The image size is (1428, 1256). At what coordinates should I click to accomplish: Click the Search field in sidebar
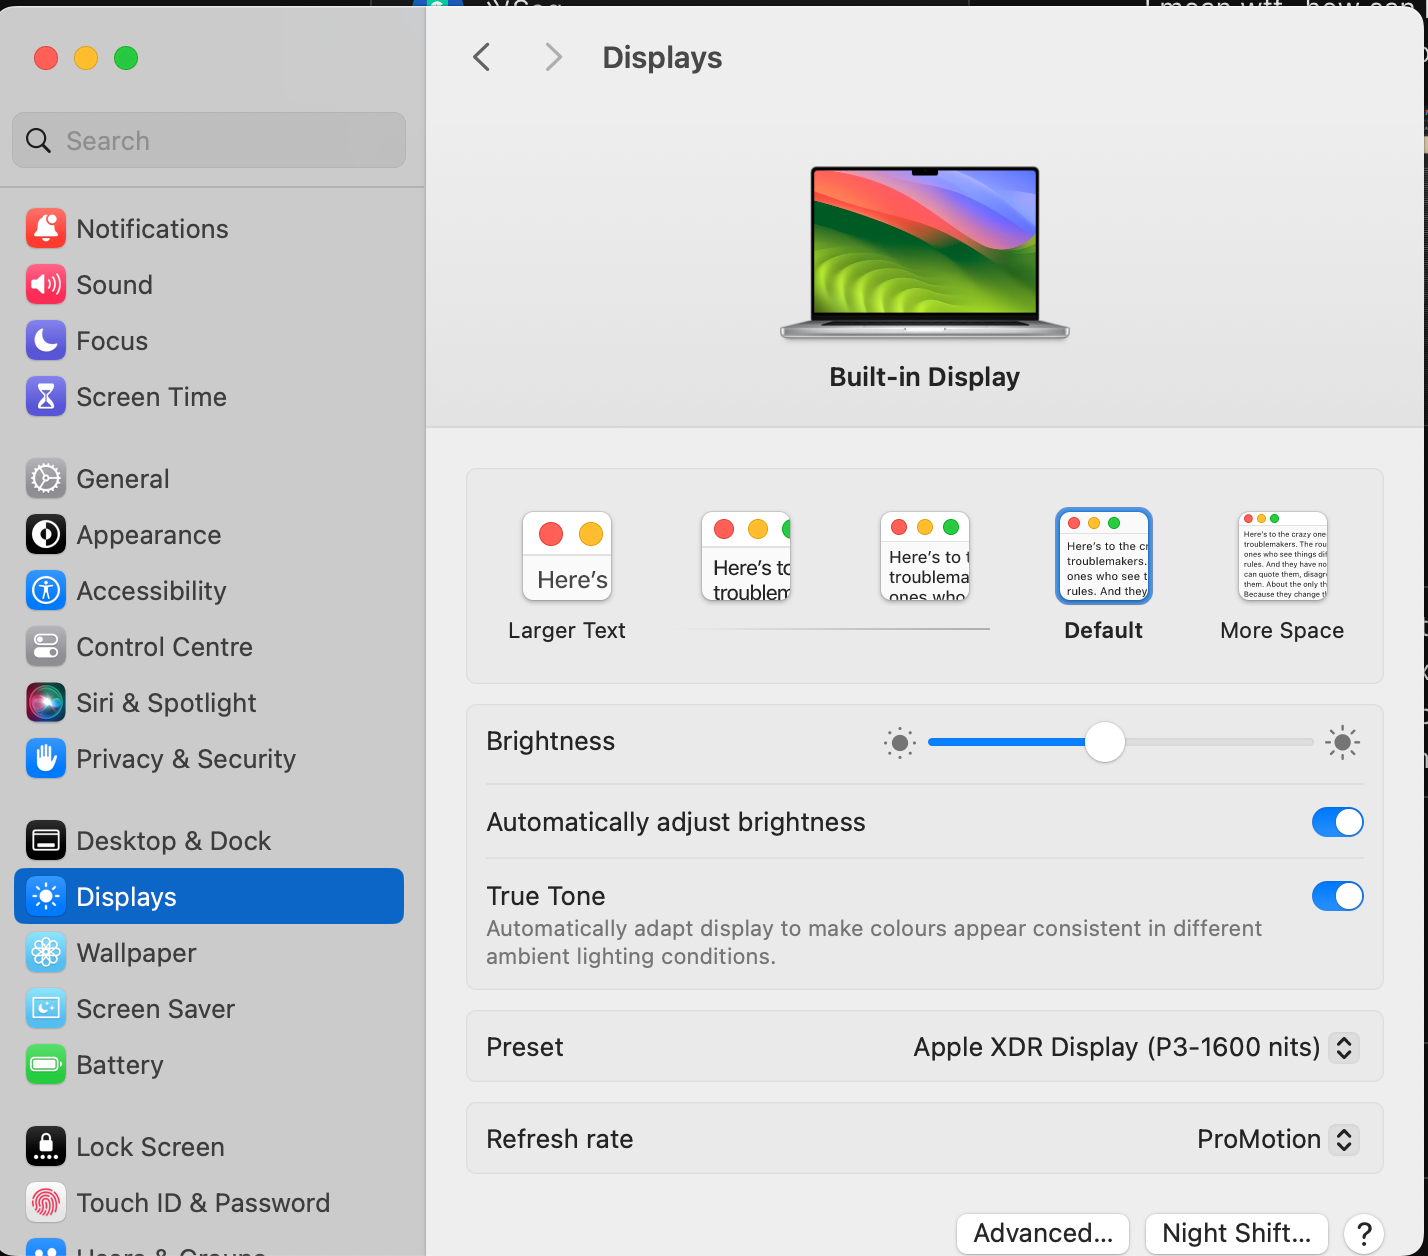[209, 140]
